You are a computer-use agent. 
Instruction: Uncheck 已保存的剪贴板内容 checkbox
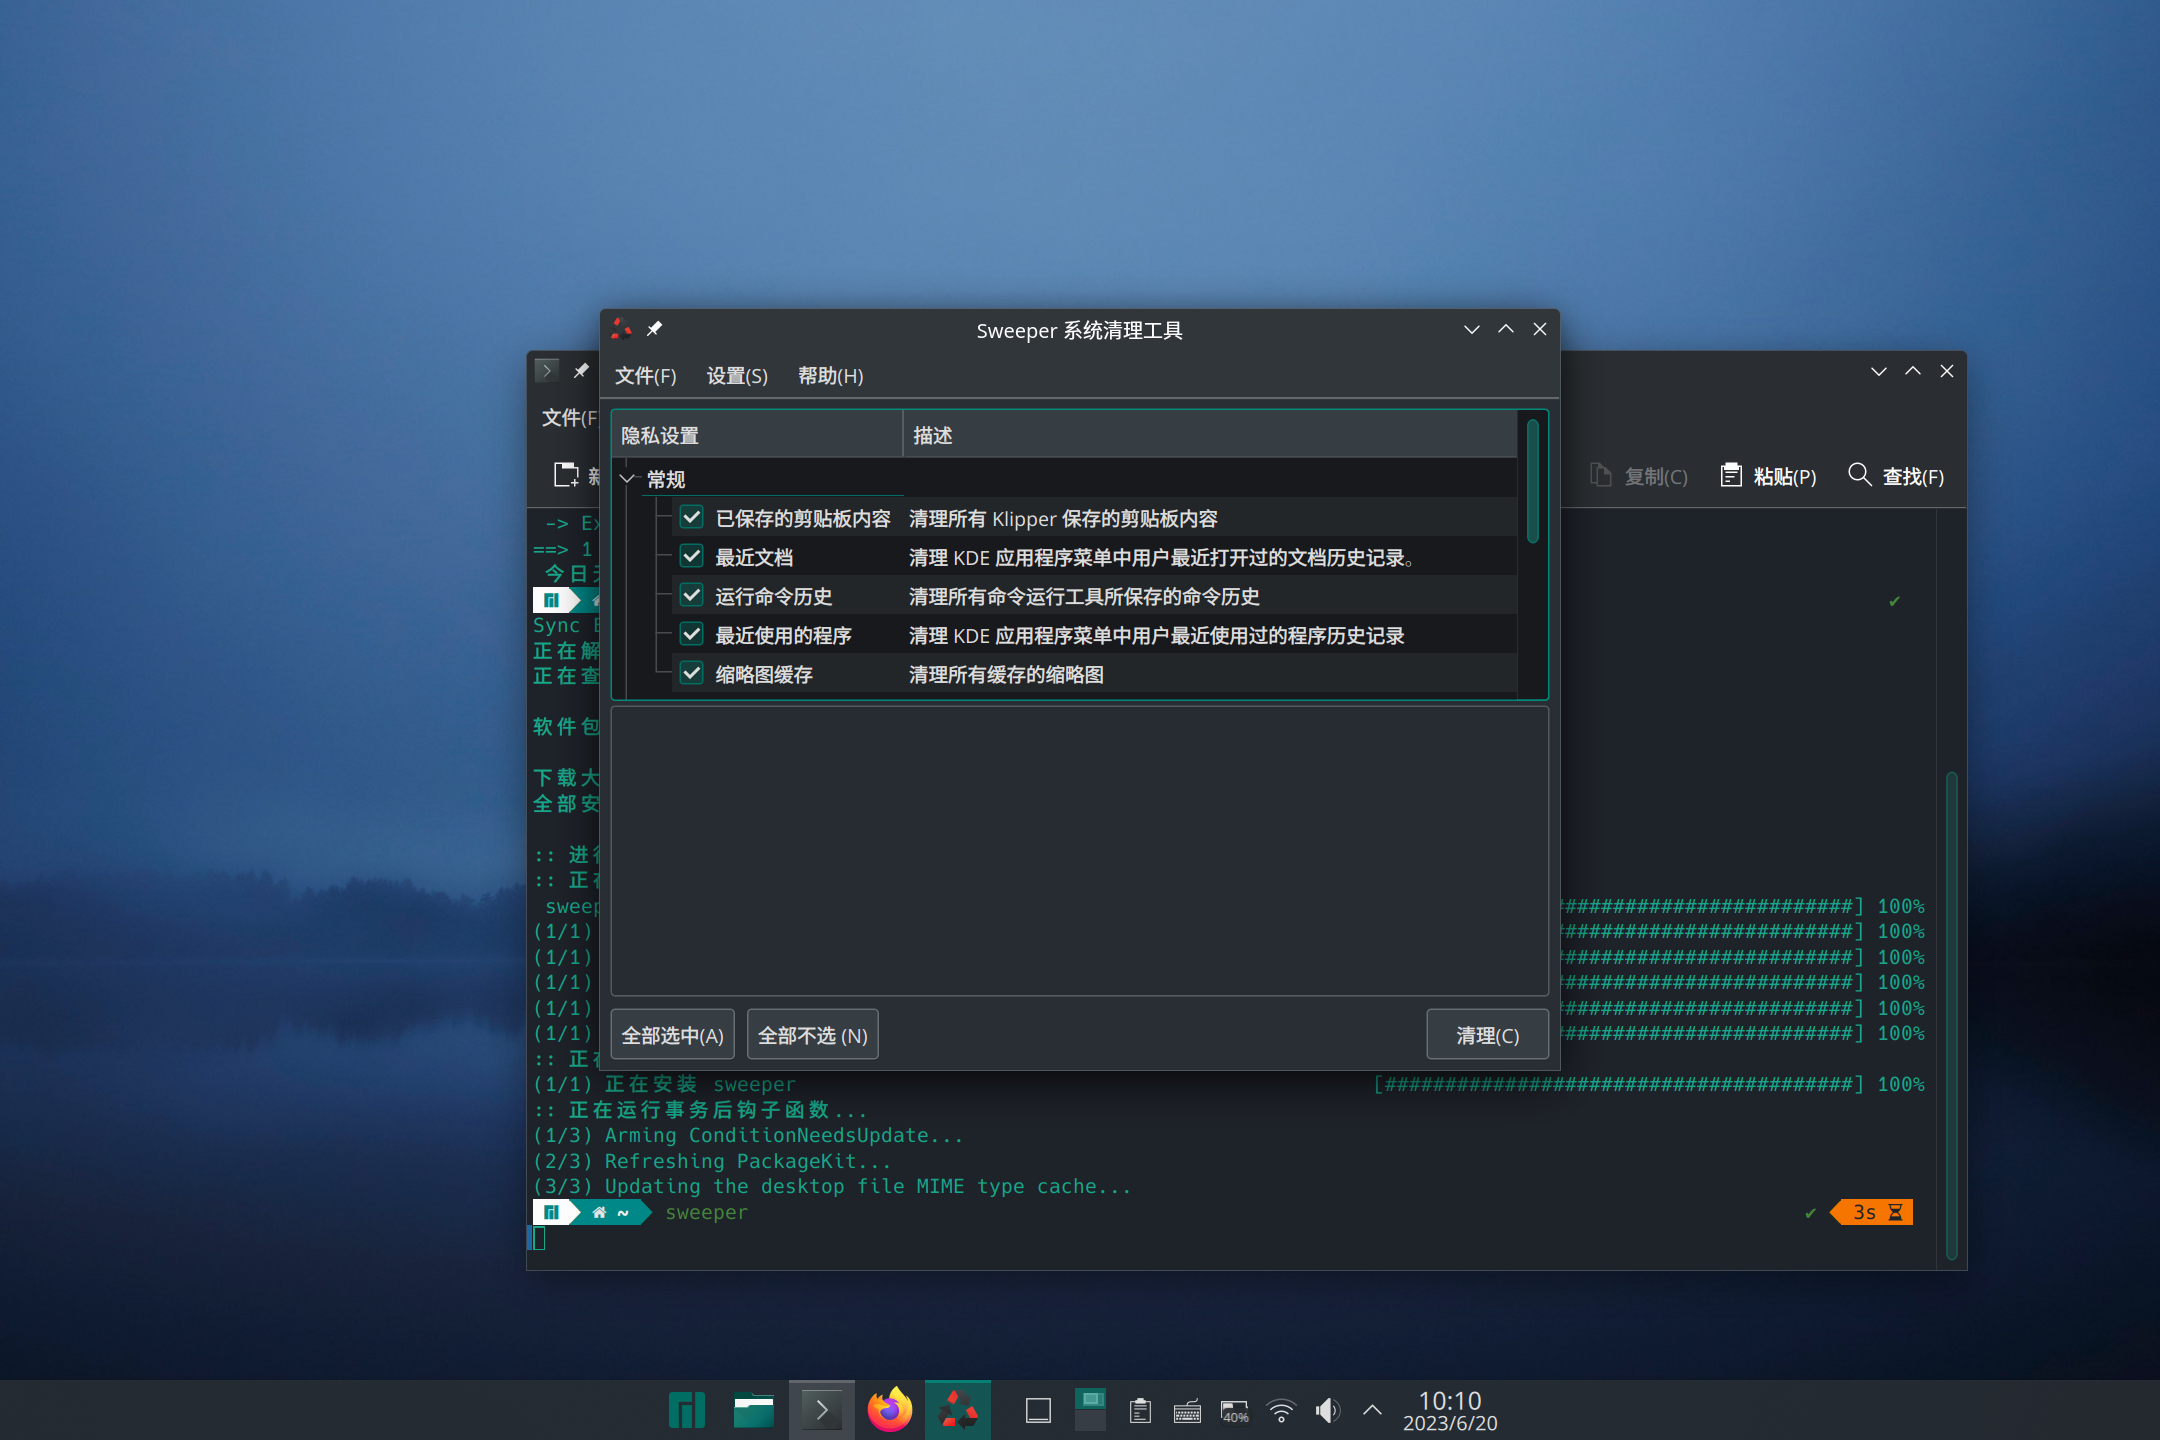[x=691, y=517]
